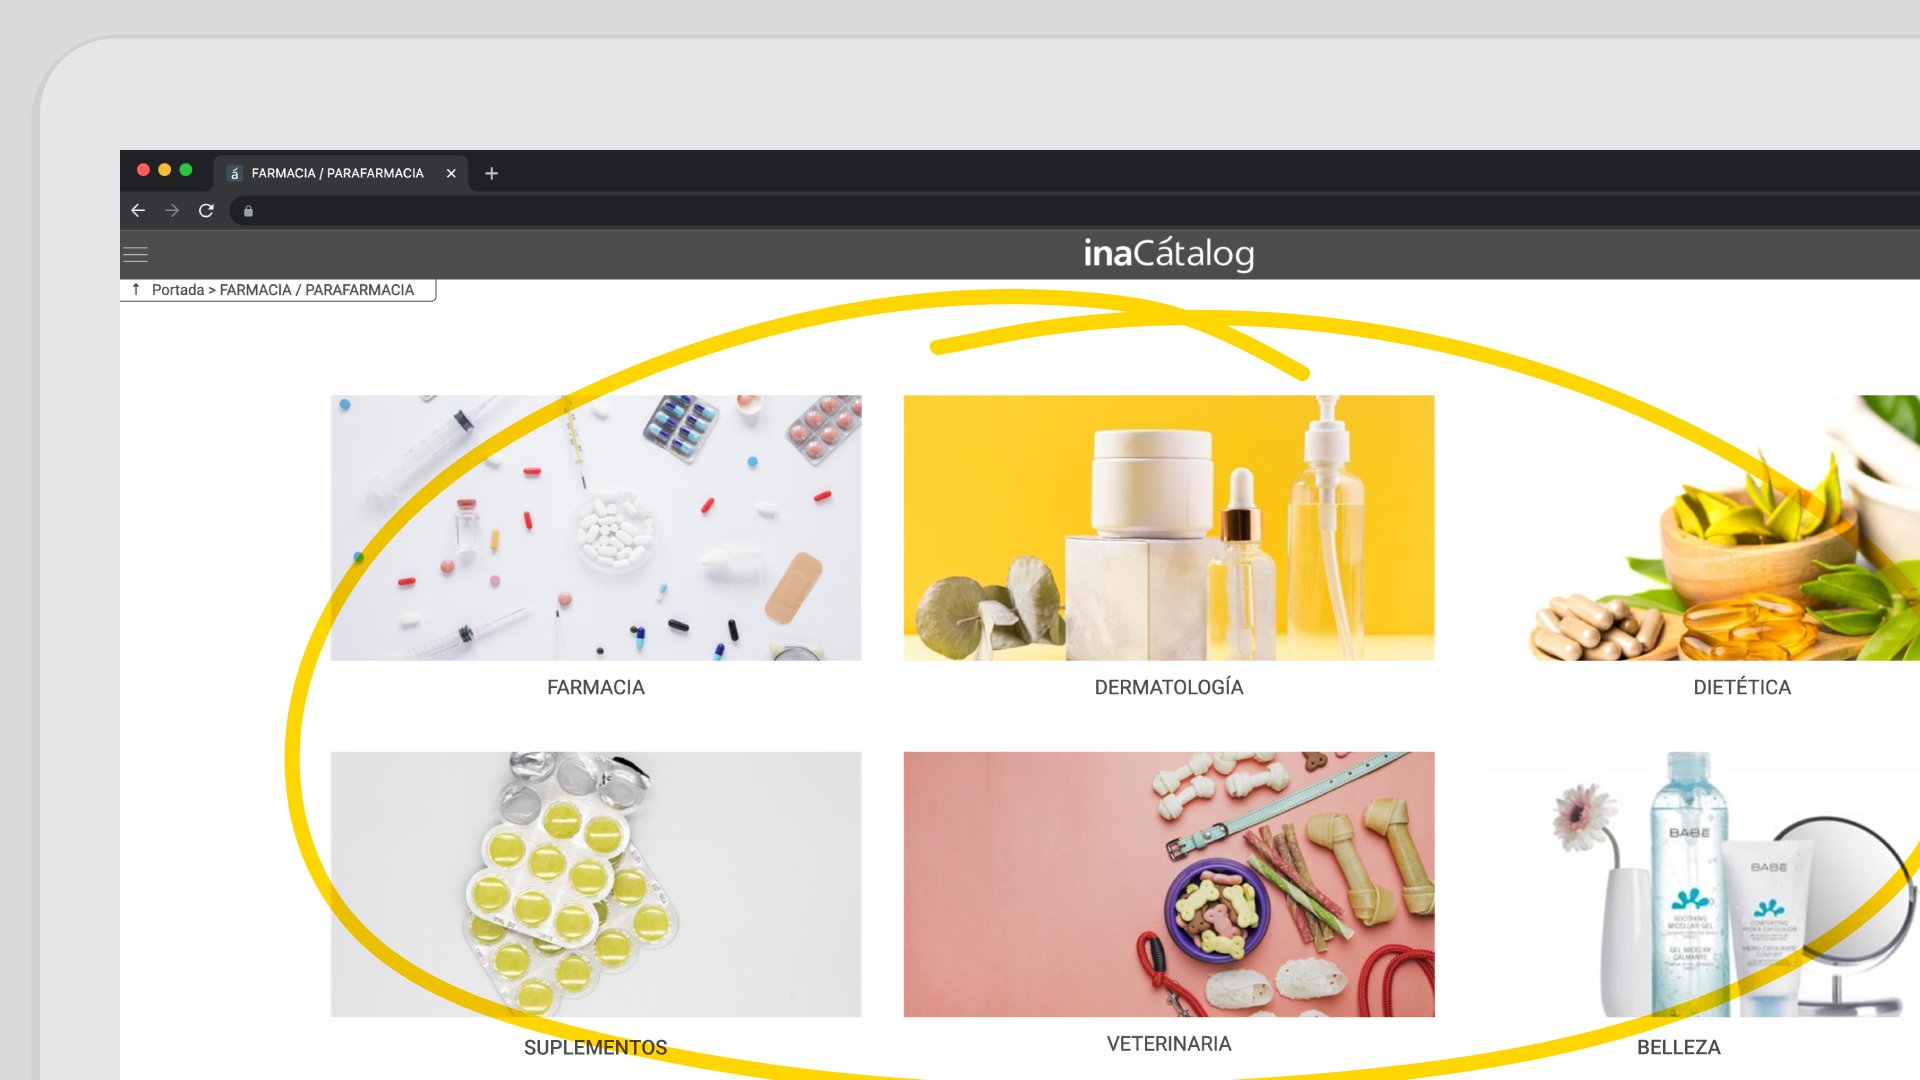Click the BELLEZA category label
This screenshot has width=1920, height=1080.
pyautogui.click(x=1678, y=1047)
